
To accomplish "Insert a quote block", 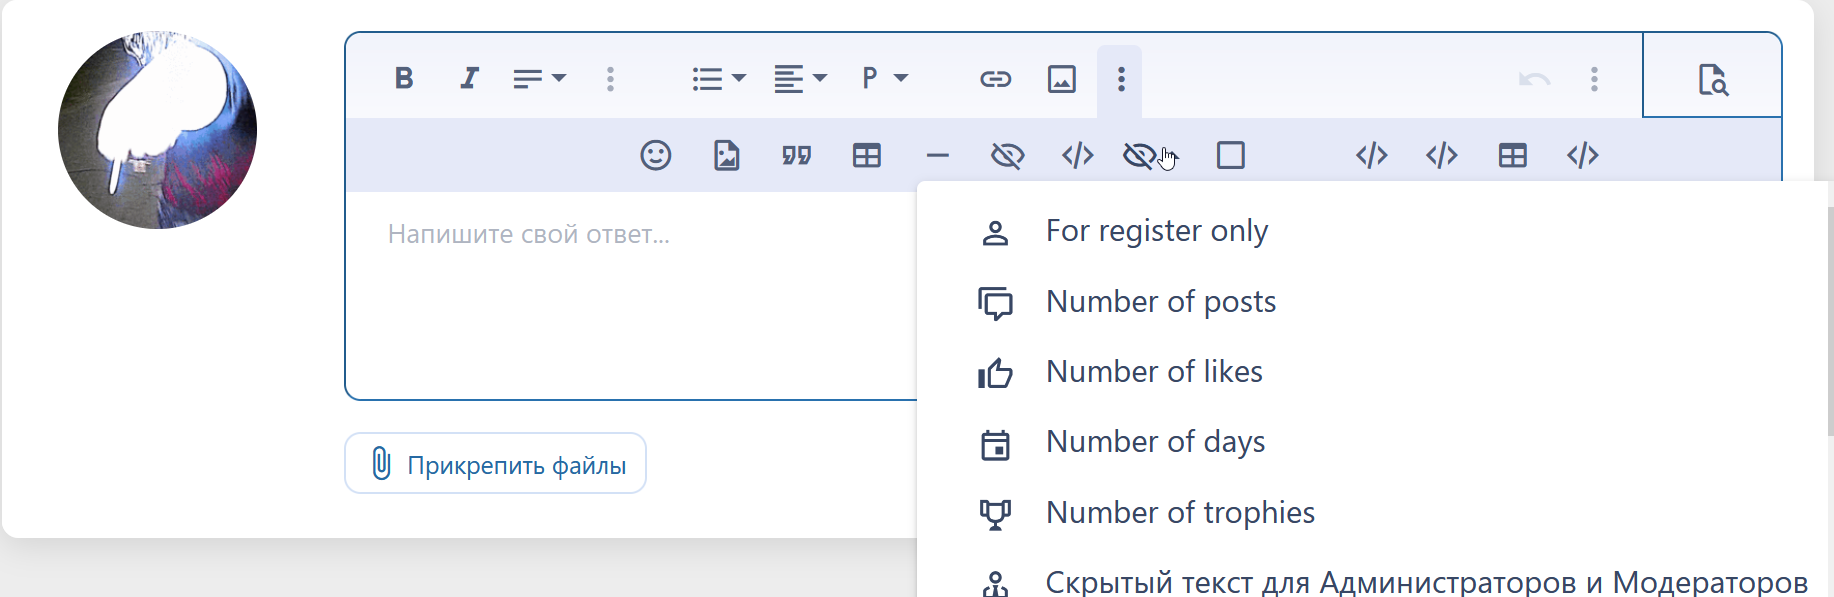I will 796,155.
